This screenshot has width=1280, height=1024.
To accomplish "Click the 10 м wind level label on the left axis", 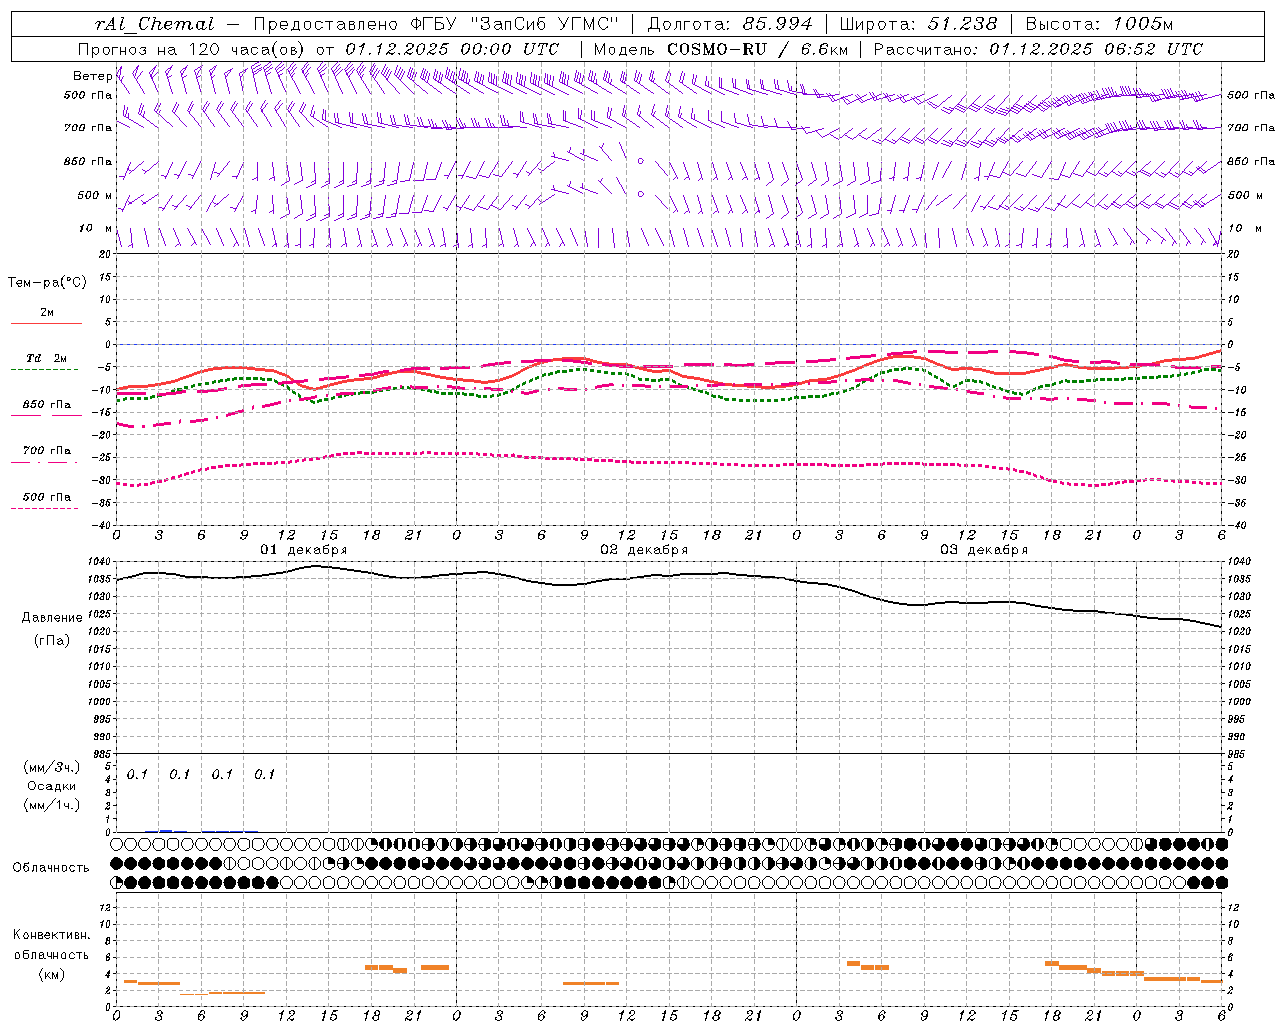I will pos(95,228).
